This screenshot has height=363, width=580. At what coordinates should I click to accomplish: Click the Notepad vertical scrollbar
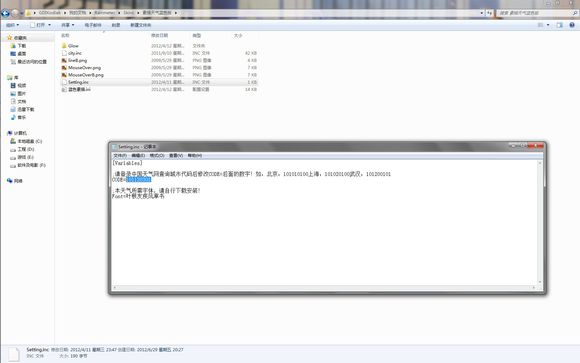click(540, 222)
